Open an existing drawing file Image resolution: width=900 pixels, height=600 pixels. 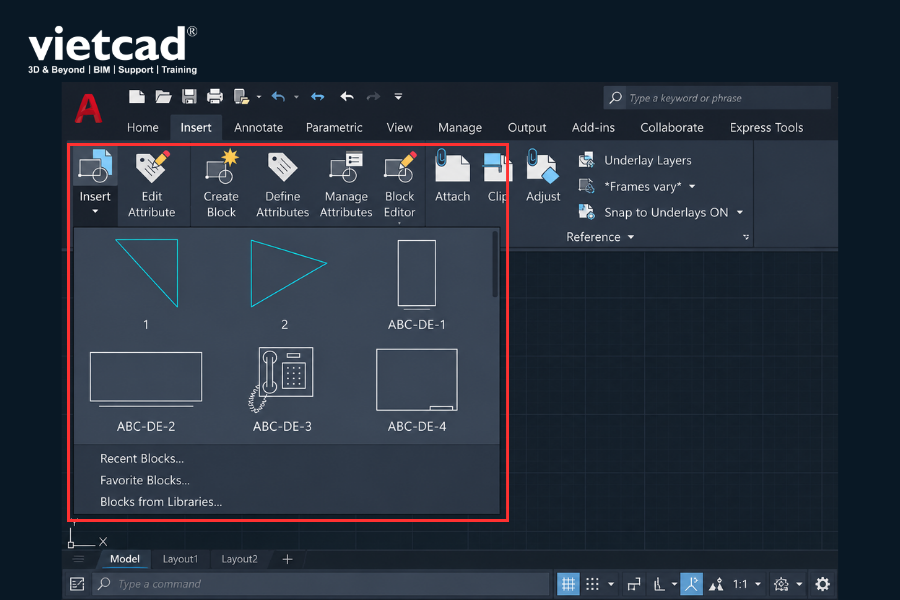click(x=164, y=96)
